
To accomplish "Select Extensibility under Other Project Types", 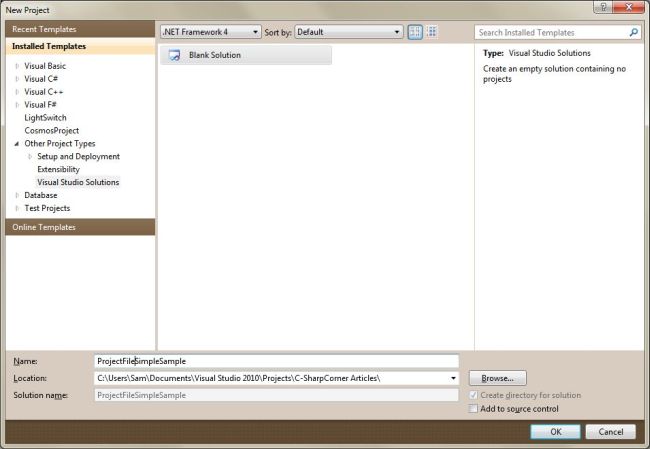I will pyautogui.click(x=58, y=169).
